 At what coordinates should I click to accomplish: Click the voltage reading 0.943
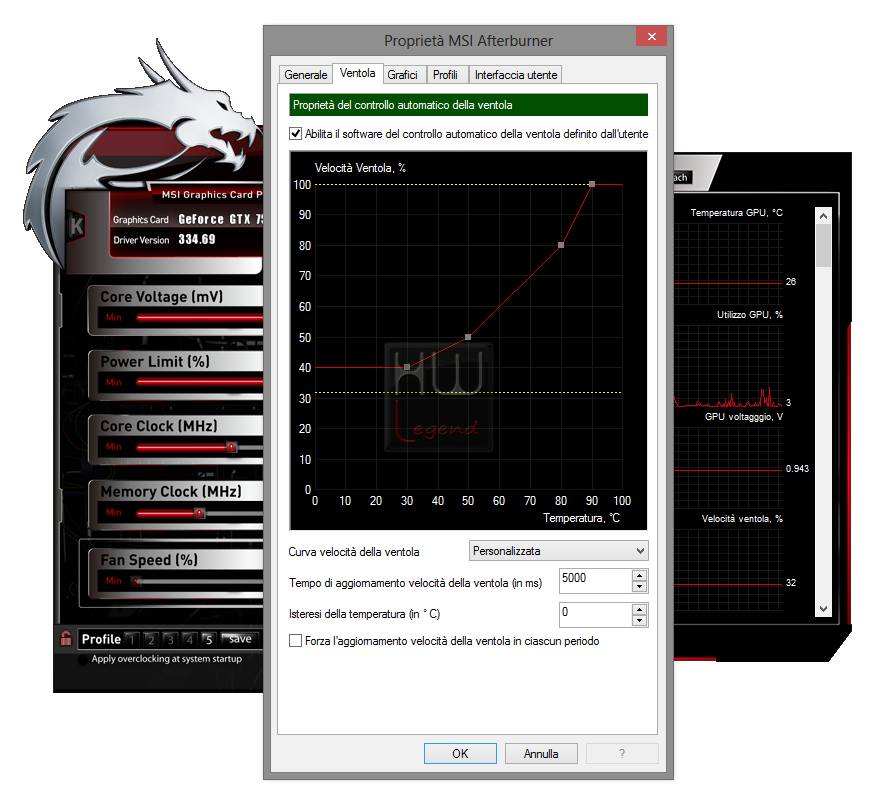pyautogui.click(x=797, y=469)
